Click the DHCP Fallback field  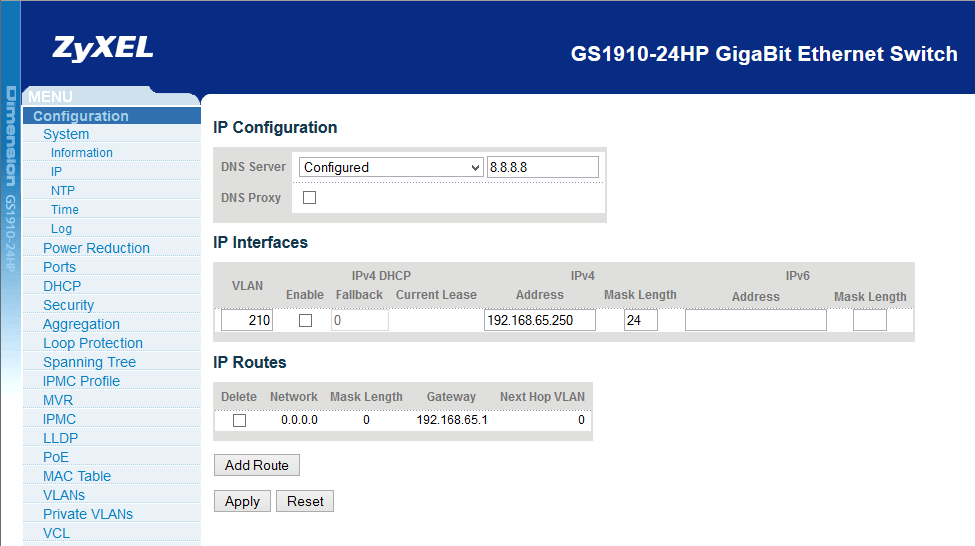tap(360, 320)
